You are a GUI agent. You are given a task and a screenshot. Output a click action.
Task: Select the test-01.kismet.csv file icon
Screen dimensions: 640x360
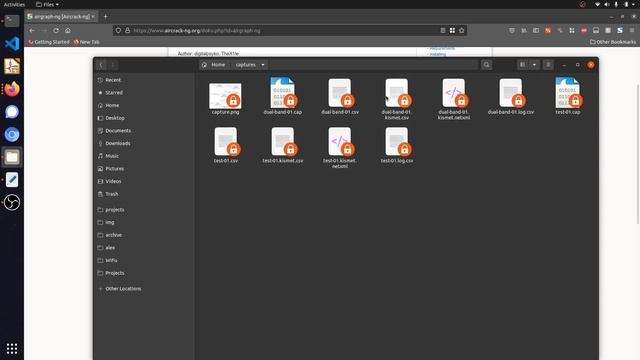pyautogui.click(x=282, y=141)
